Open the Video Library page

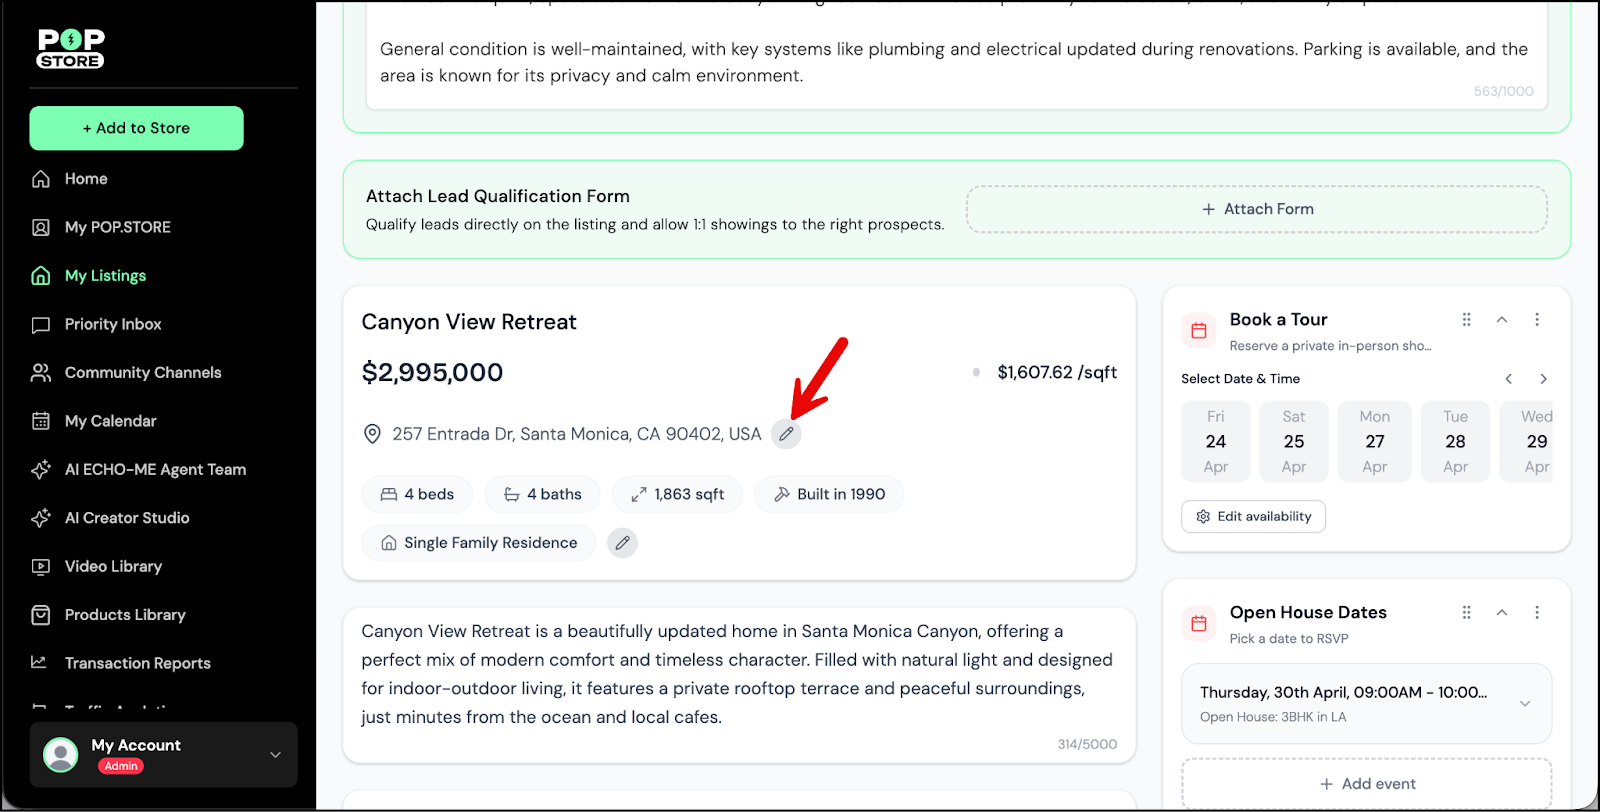coord(113,566)
